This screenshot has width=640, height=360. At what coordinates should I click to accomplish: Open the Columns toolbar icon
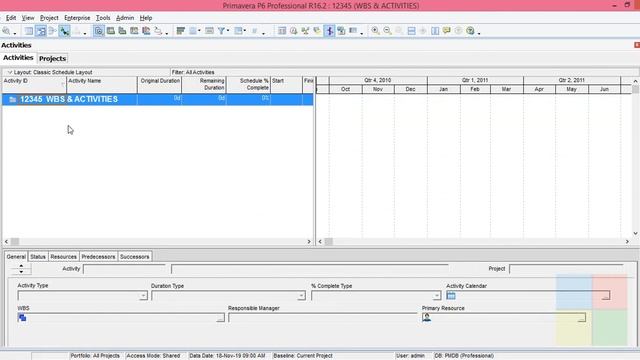click(x=193, y=31)
